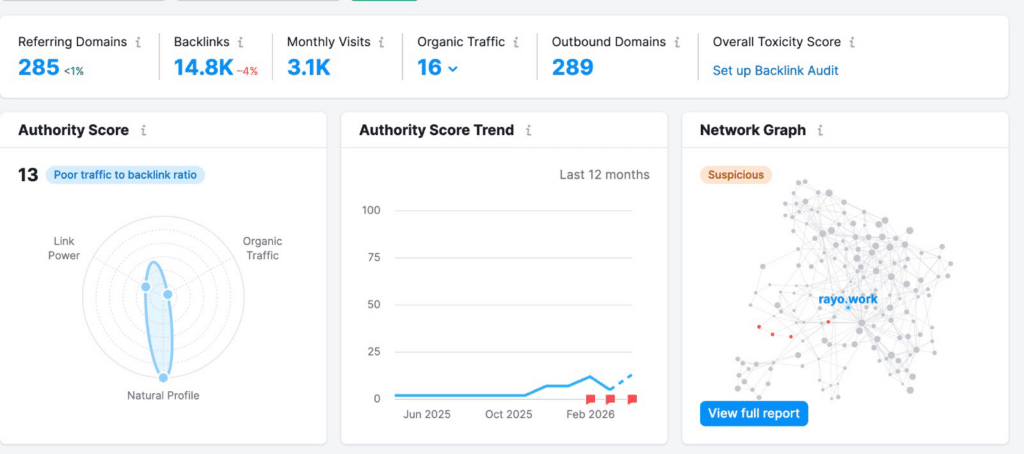Click info icon beside Organic Traffic
The width and height of the screenshot is (1024, 454).
(515, 43)
